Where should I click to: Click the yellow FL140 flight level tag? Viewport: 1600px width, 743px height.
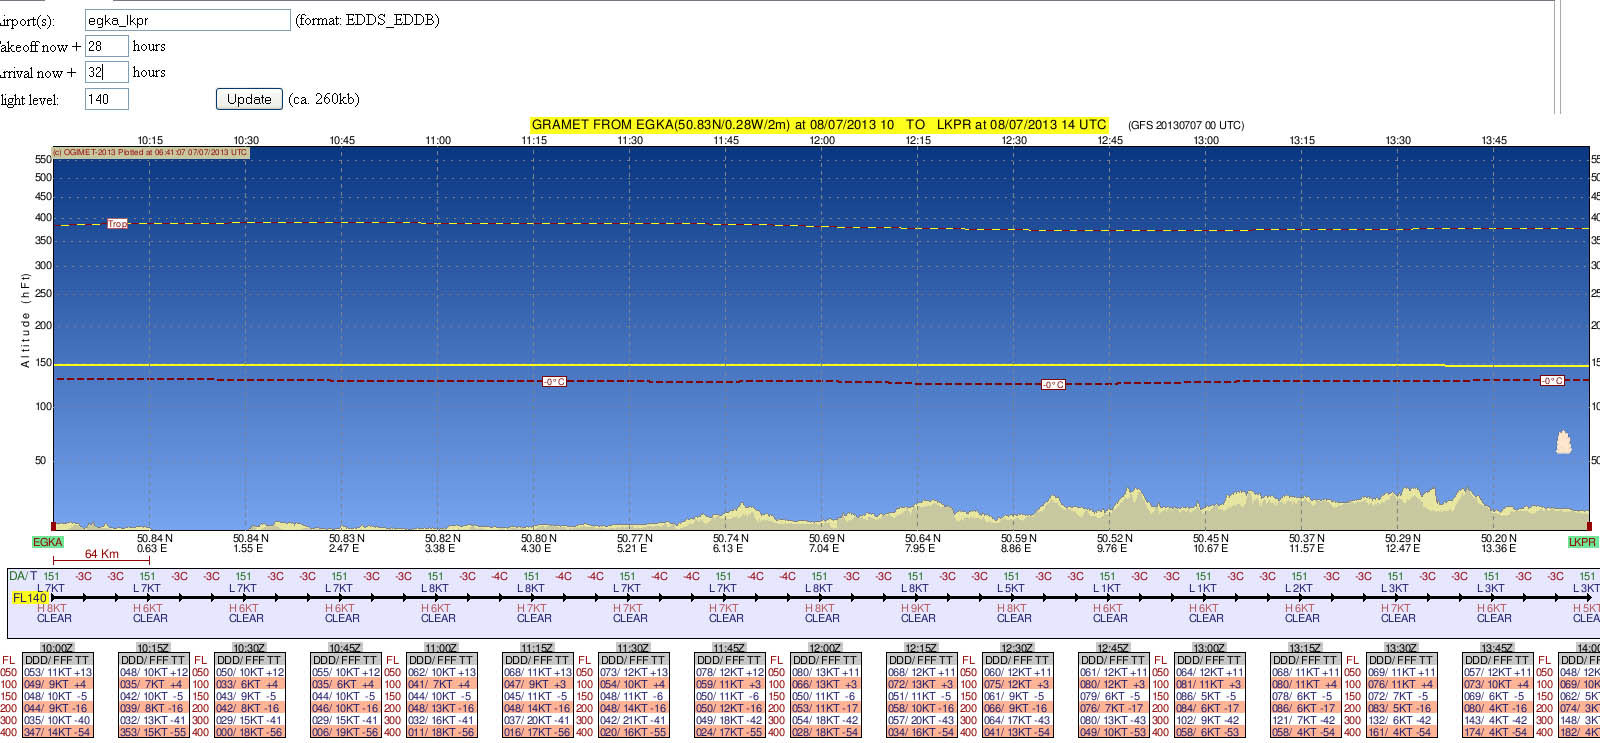[30, 598]
